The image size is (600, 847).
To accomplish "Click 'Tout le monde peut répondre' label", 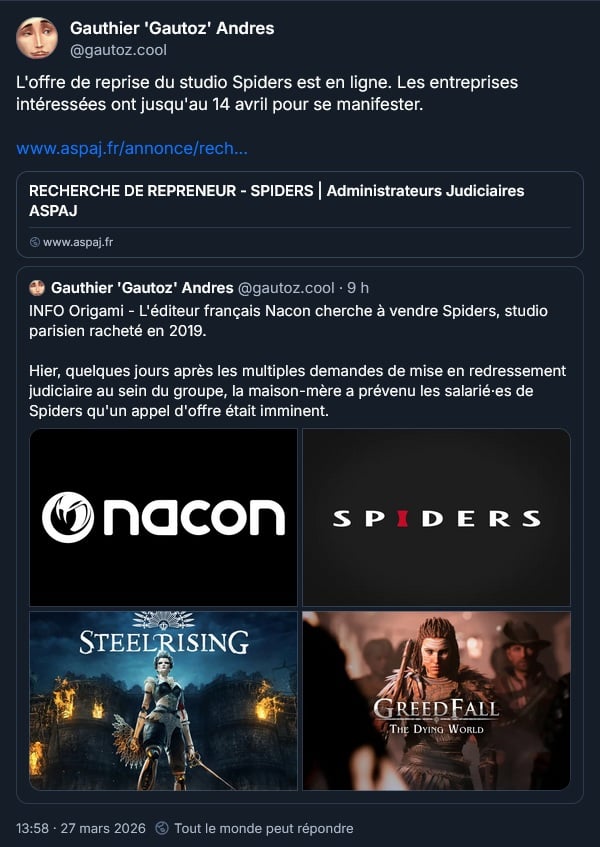I will (x=264, y=828).
